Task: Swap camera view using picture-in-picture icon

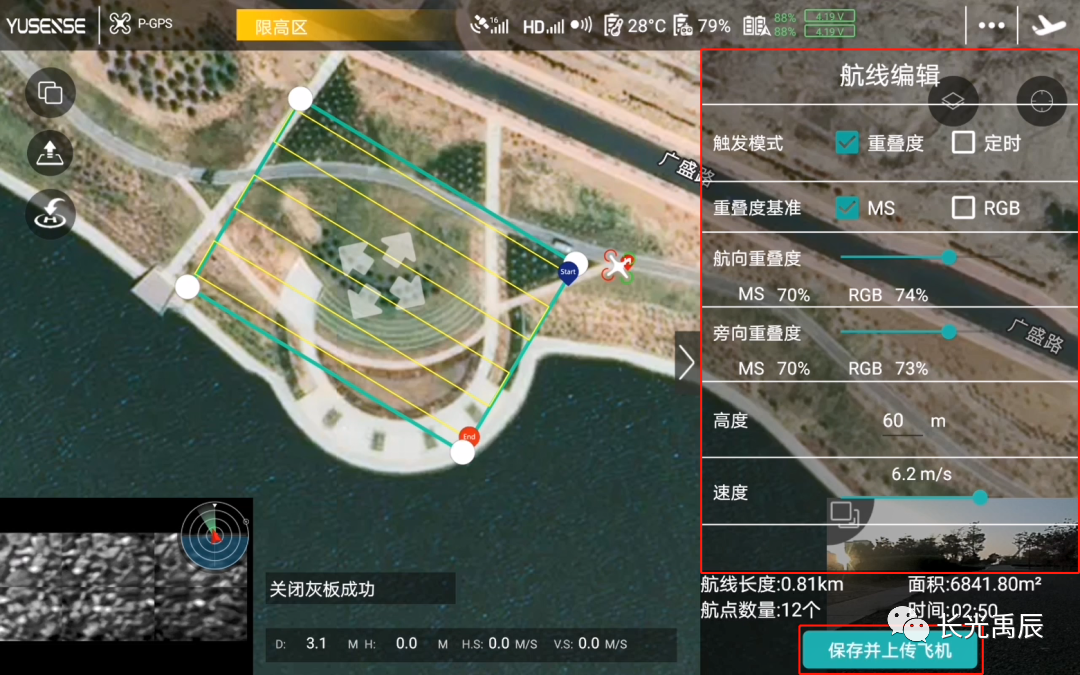Action: (x=844, y=515)
